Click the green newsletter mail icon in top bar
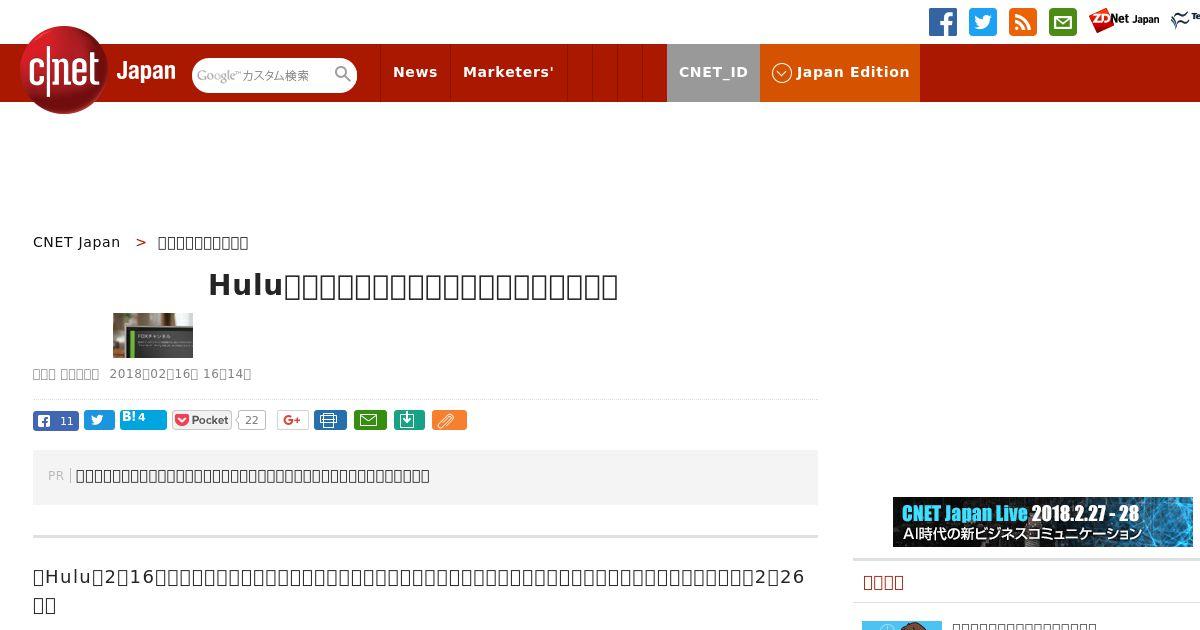The width and height of the screenshot is (1200, 630). coord(1063,22)
